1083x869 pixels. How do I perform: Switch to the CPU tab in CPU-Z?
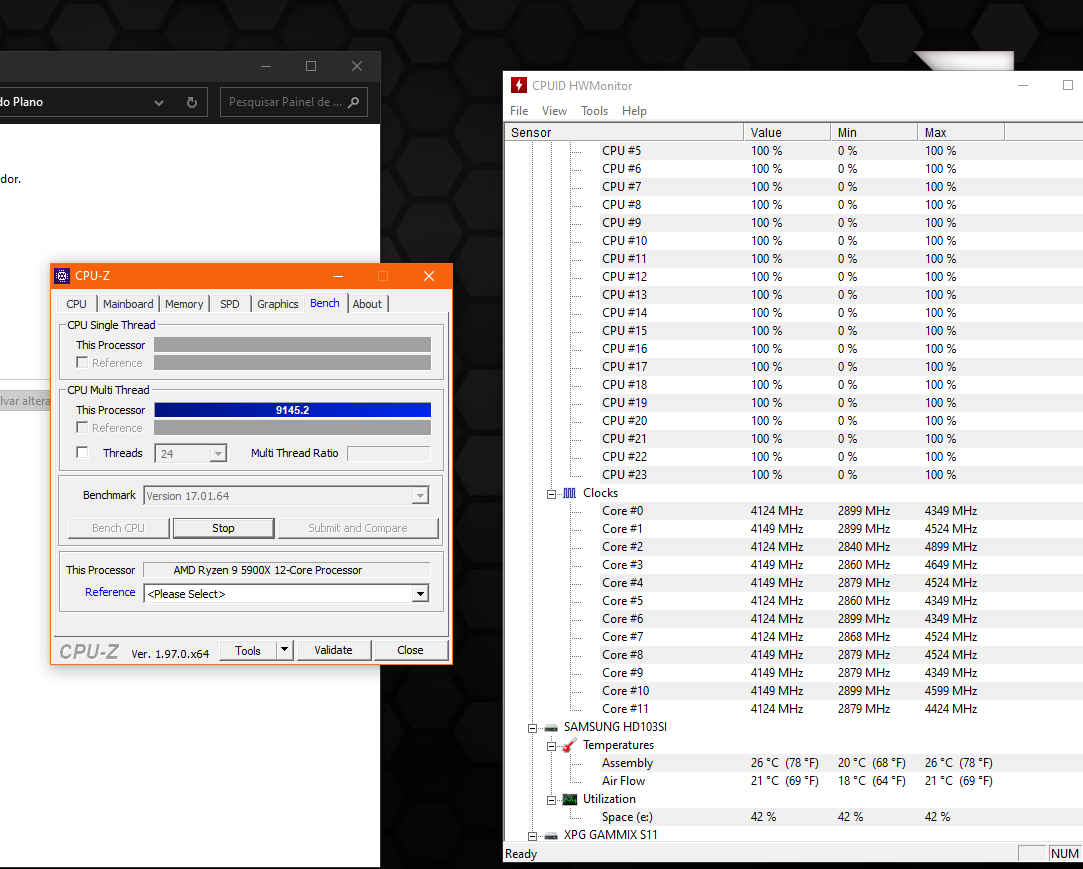(x=76, y=304)
